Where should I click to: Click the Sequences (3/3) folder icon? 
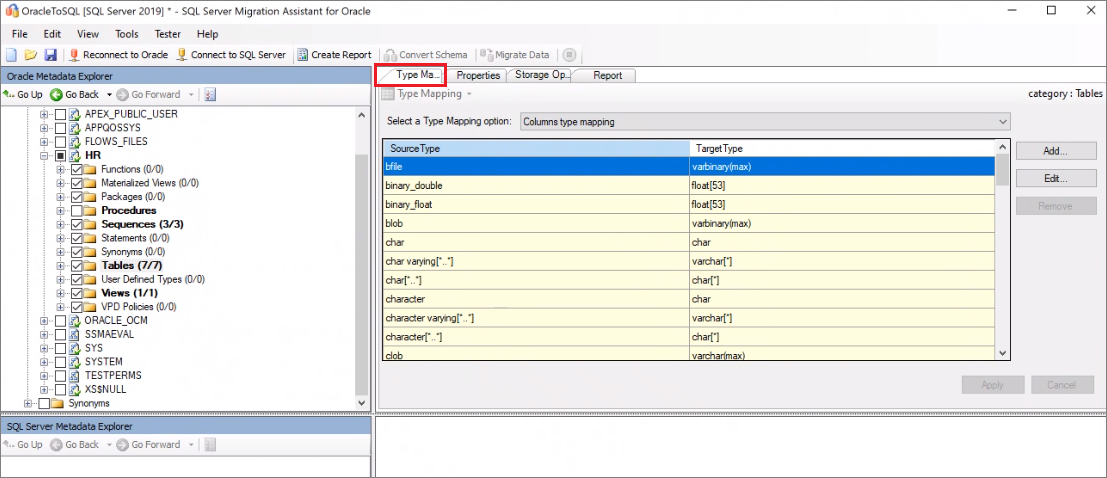(x=90, y=225)
